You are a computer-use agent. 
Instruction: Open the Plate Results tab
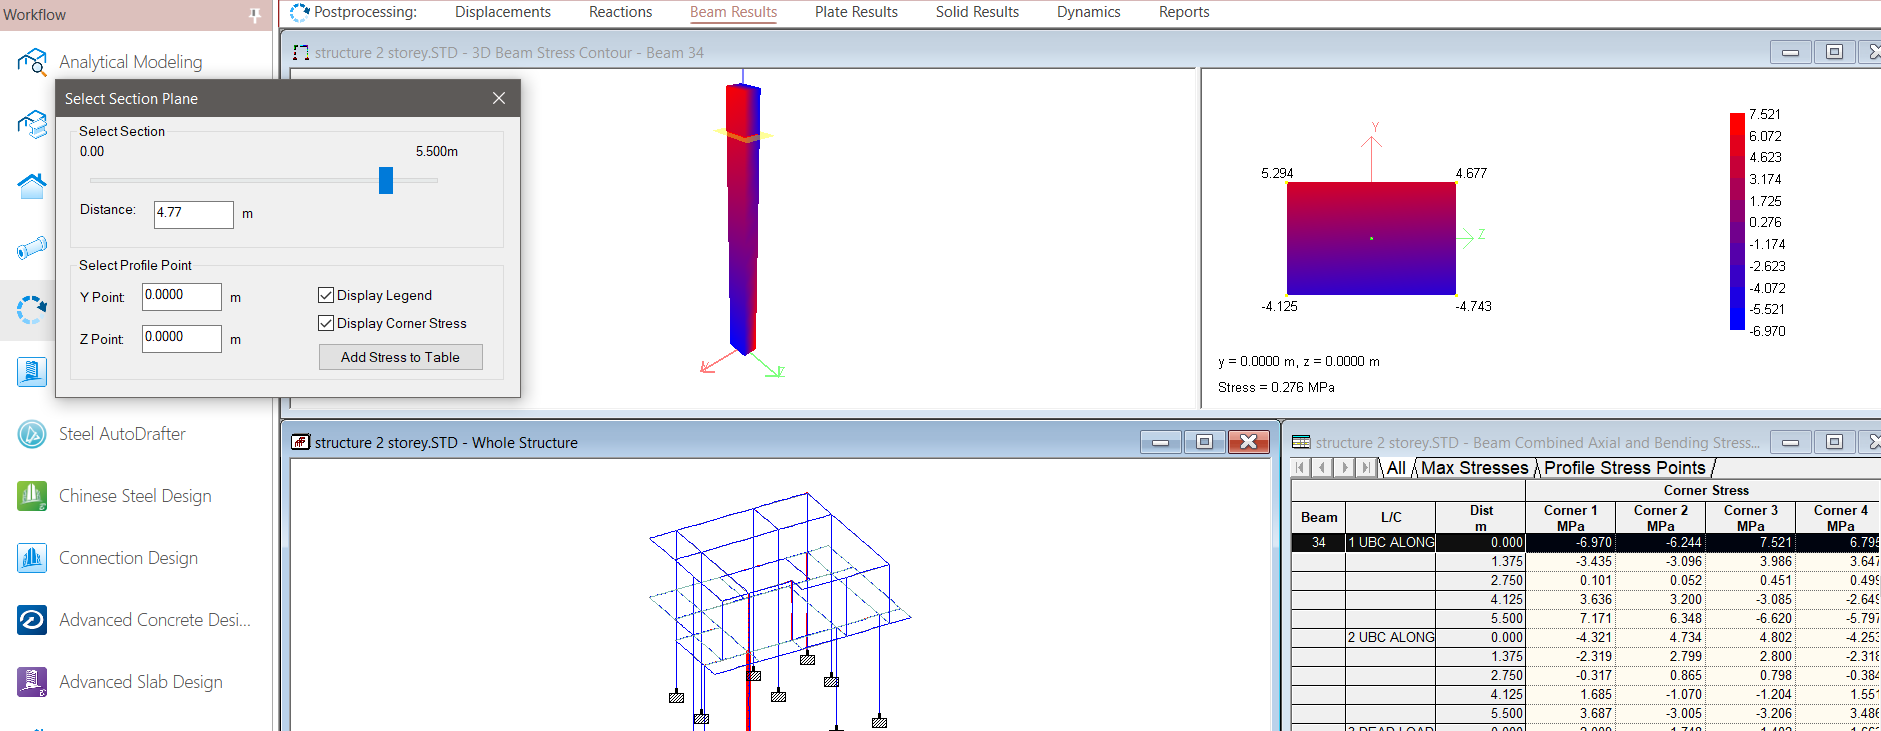coord(856,12)
